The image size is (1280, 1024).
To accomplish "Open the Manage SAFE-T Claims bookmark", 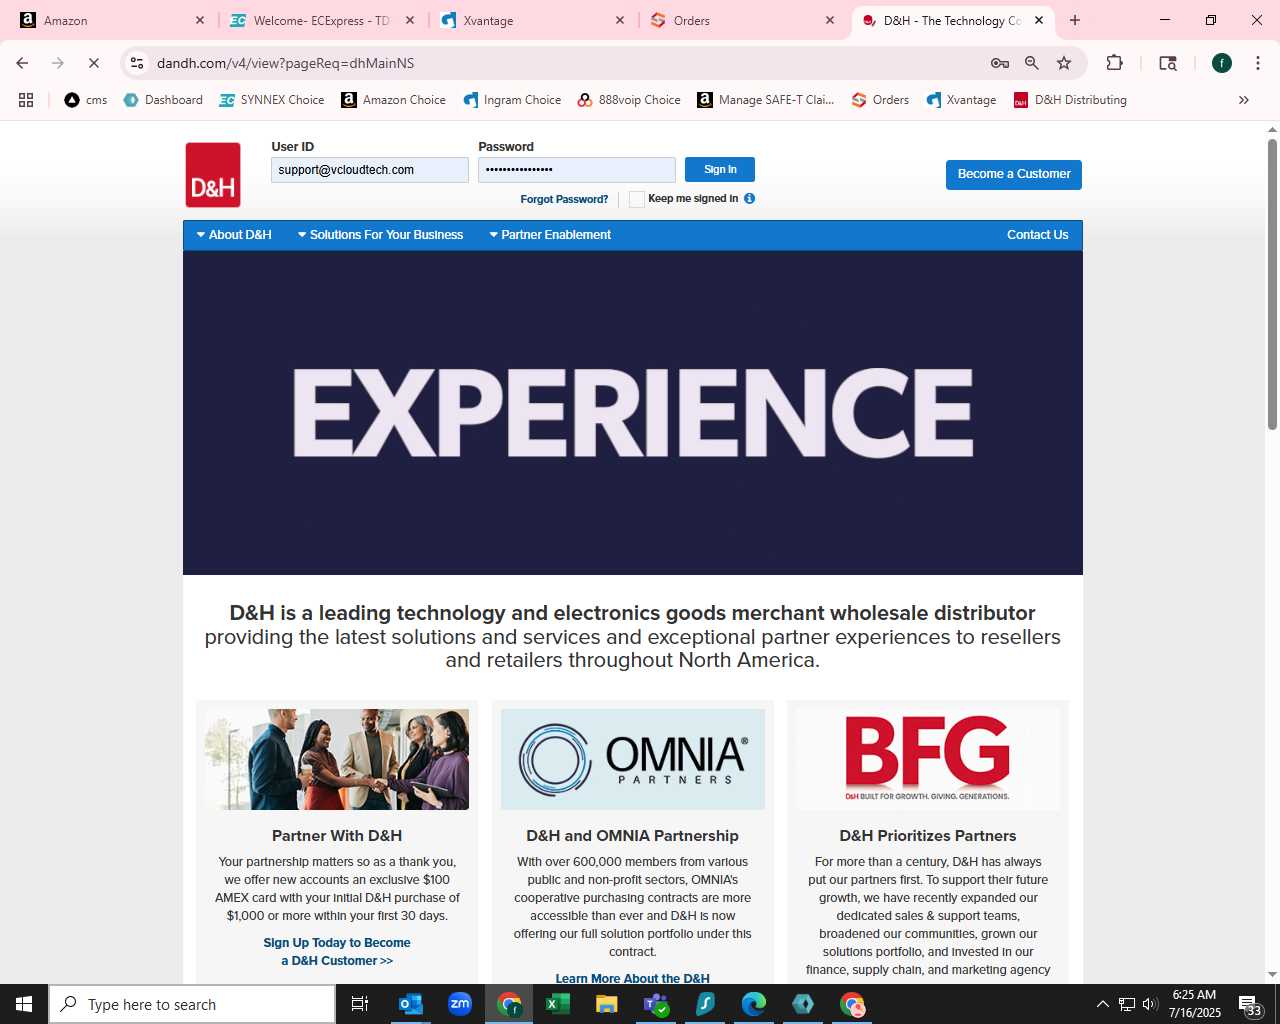I will pyautogui.click(x=766, y=100).
